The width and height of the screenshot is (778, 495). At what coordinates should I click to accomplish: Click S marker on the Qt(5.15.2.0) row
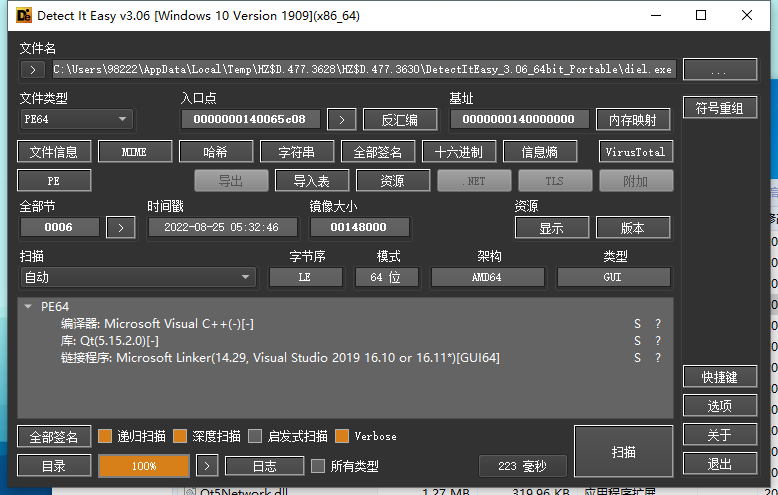pos(637,341)
